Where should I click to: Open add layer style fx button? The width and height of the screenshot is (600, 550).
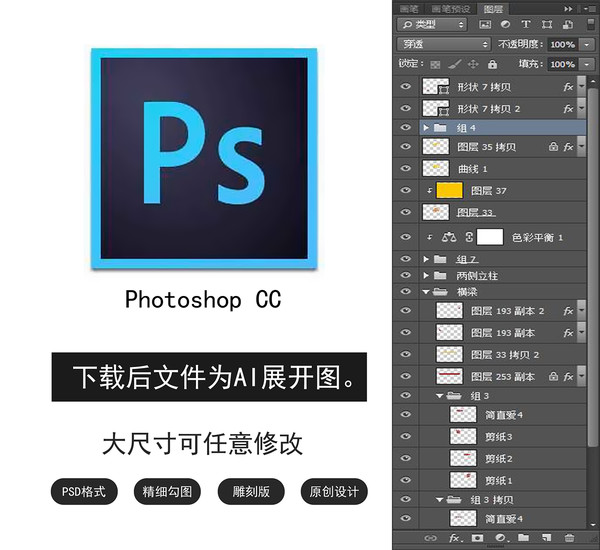[x=455, y=538]
